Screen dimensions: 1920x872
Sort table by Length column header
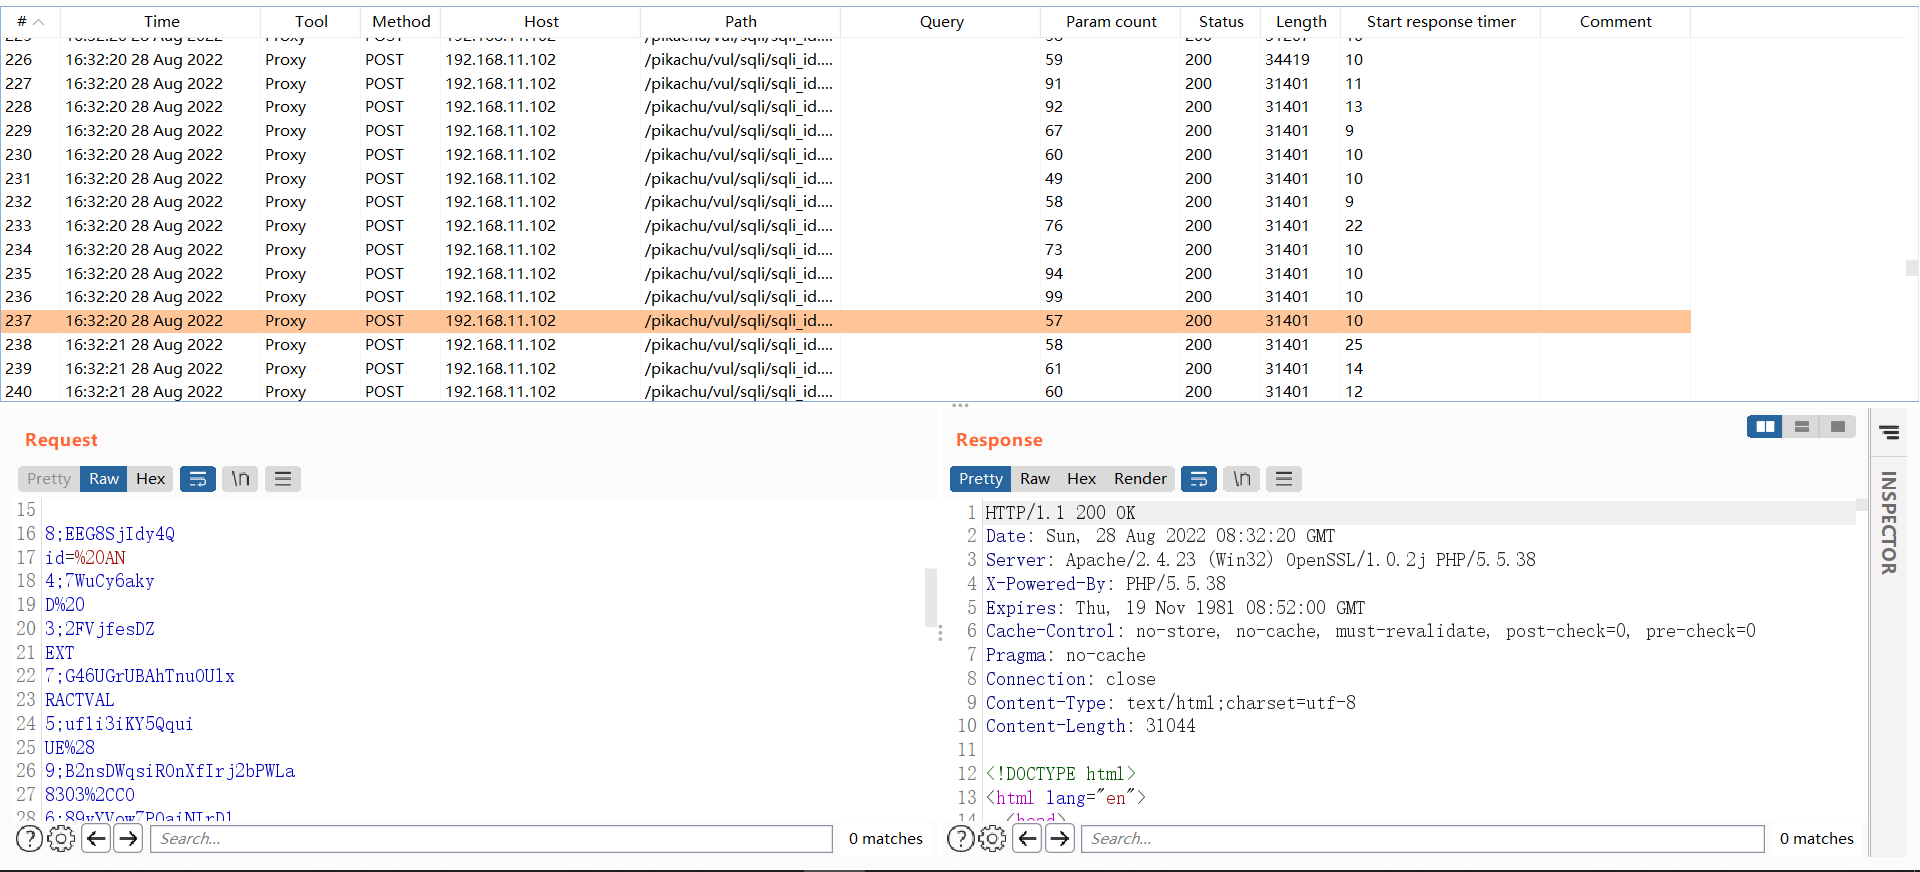click(x=1301, y=21)
